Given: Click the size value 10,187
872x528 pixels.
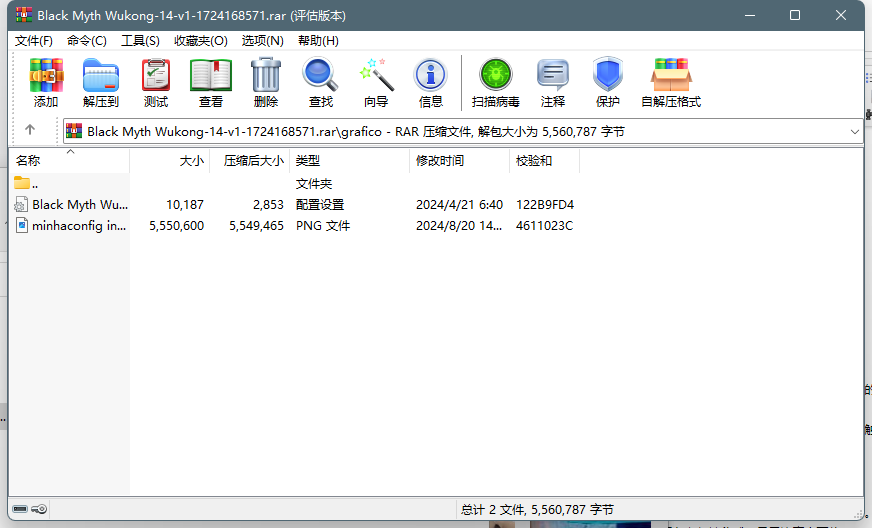Looking at the screenshot, I should coord(185,205).
